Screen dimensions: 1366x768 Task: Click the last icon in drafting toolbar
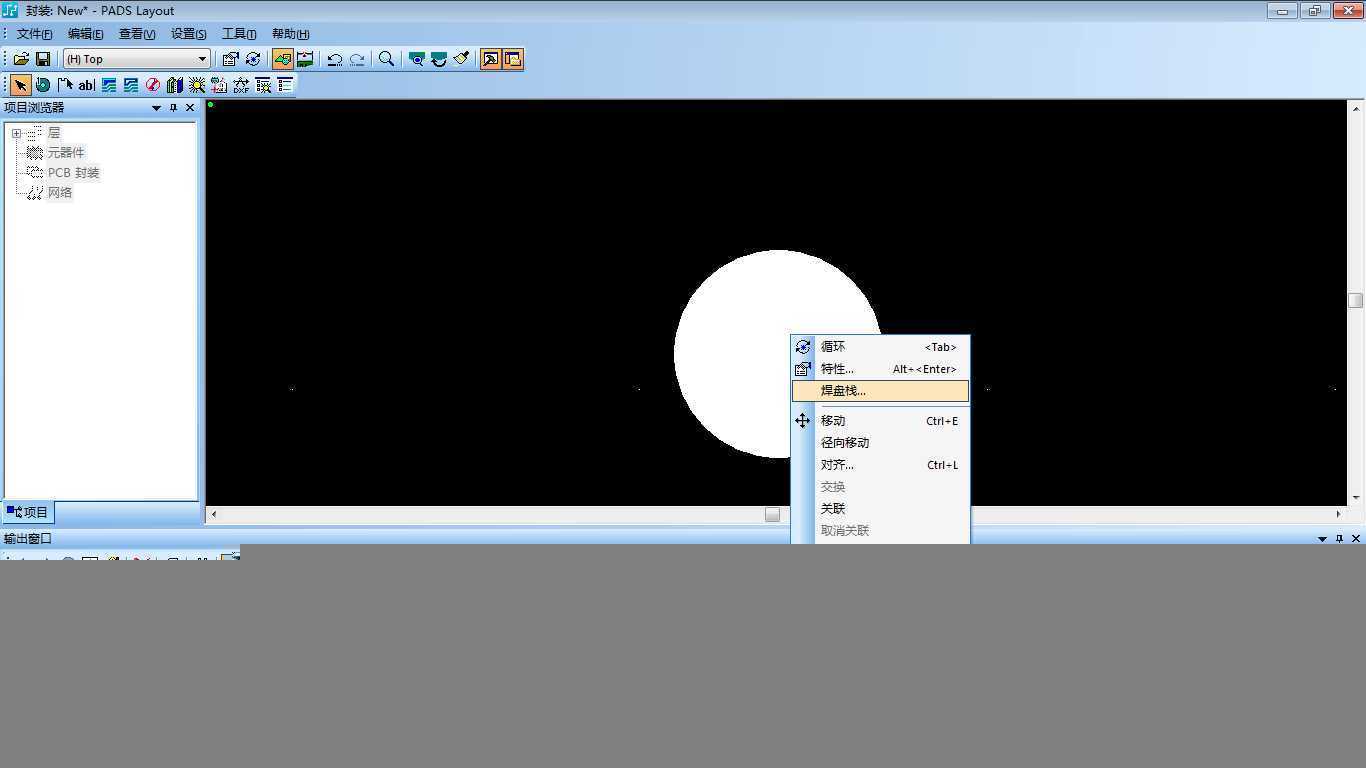pos(285,85)
